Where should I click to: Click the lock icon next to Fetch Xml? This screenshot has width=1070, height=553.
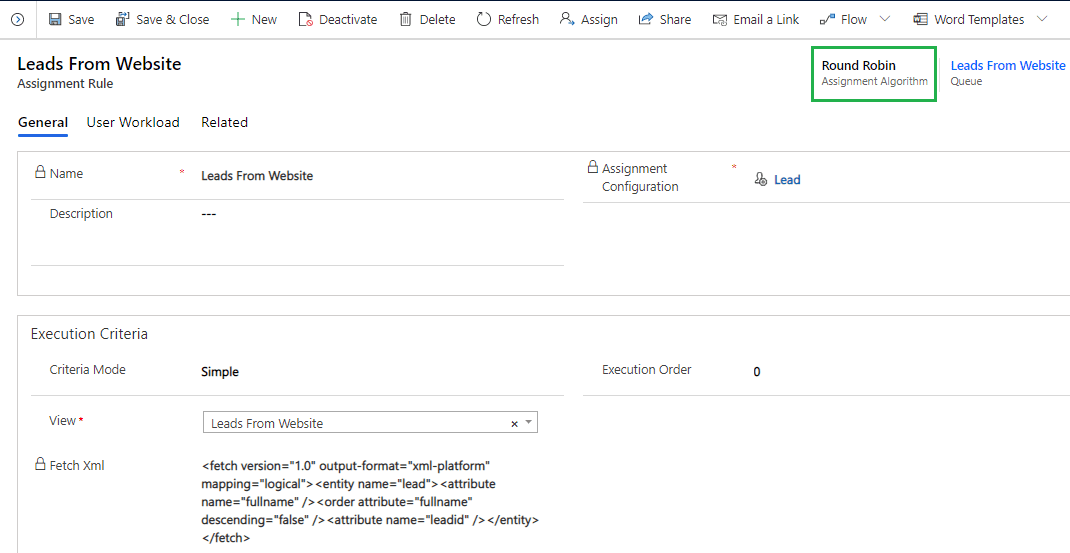point(40,464)
